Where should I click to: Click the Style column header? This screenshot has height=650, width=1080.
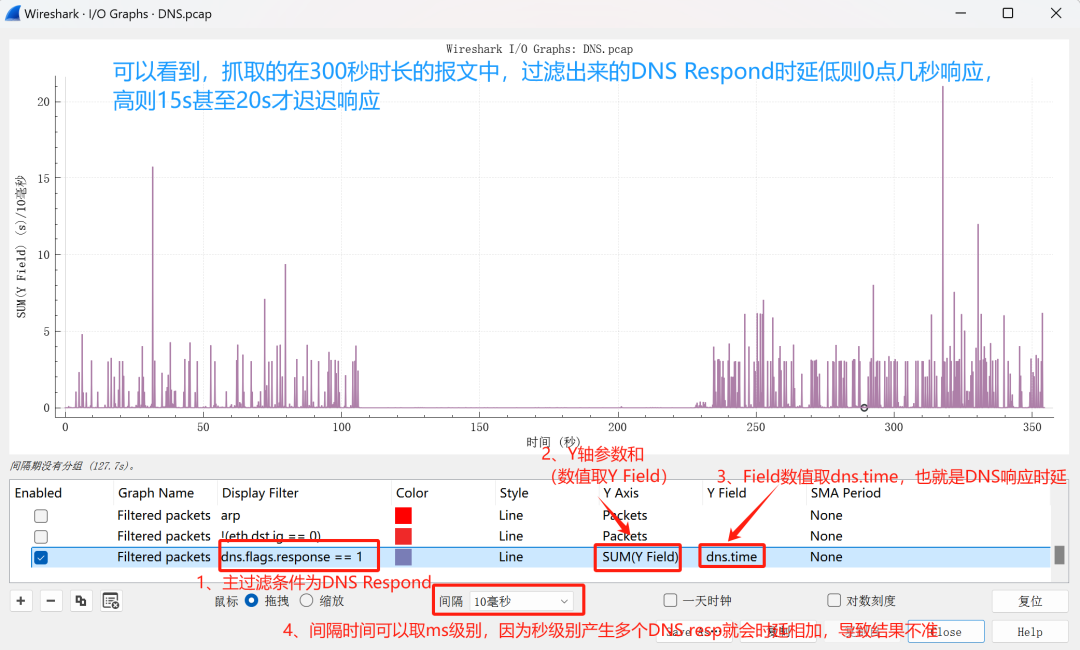pyautogui.click(x=514, y=493)
